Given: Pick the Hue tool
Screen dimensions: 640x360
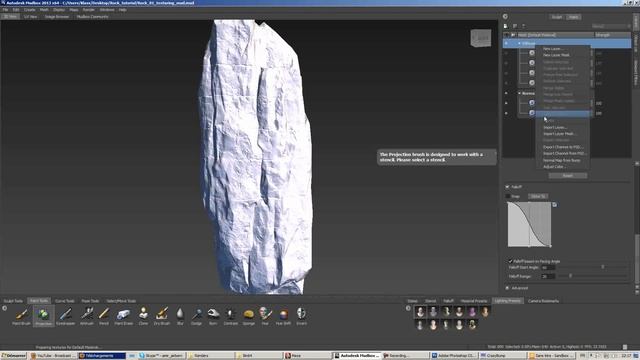Looking at the screenshot, I should pos(265,316).
